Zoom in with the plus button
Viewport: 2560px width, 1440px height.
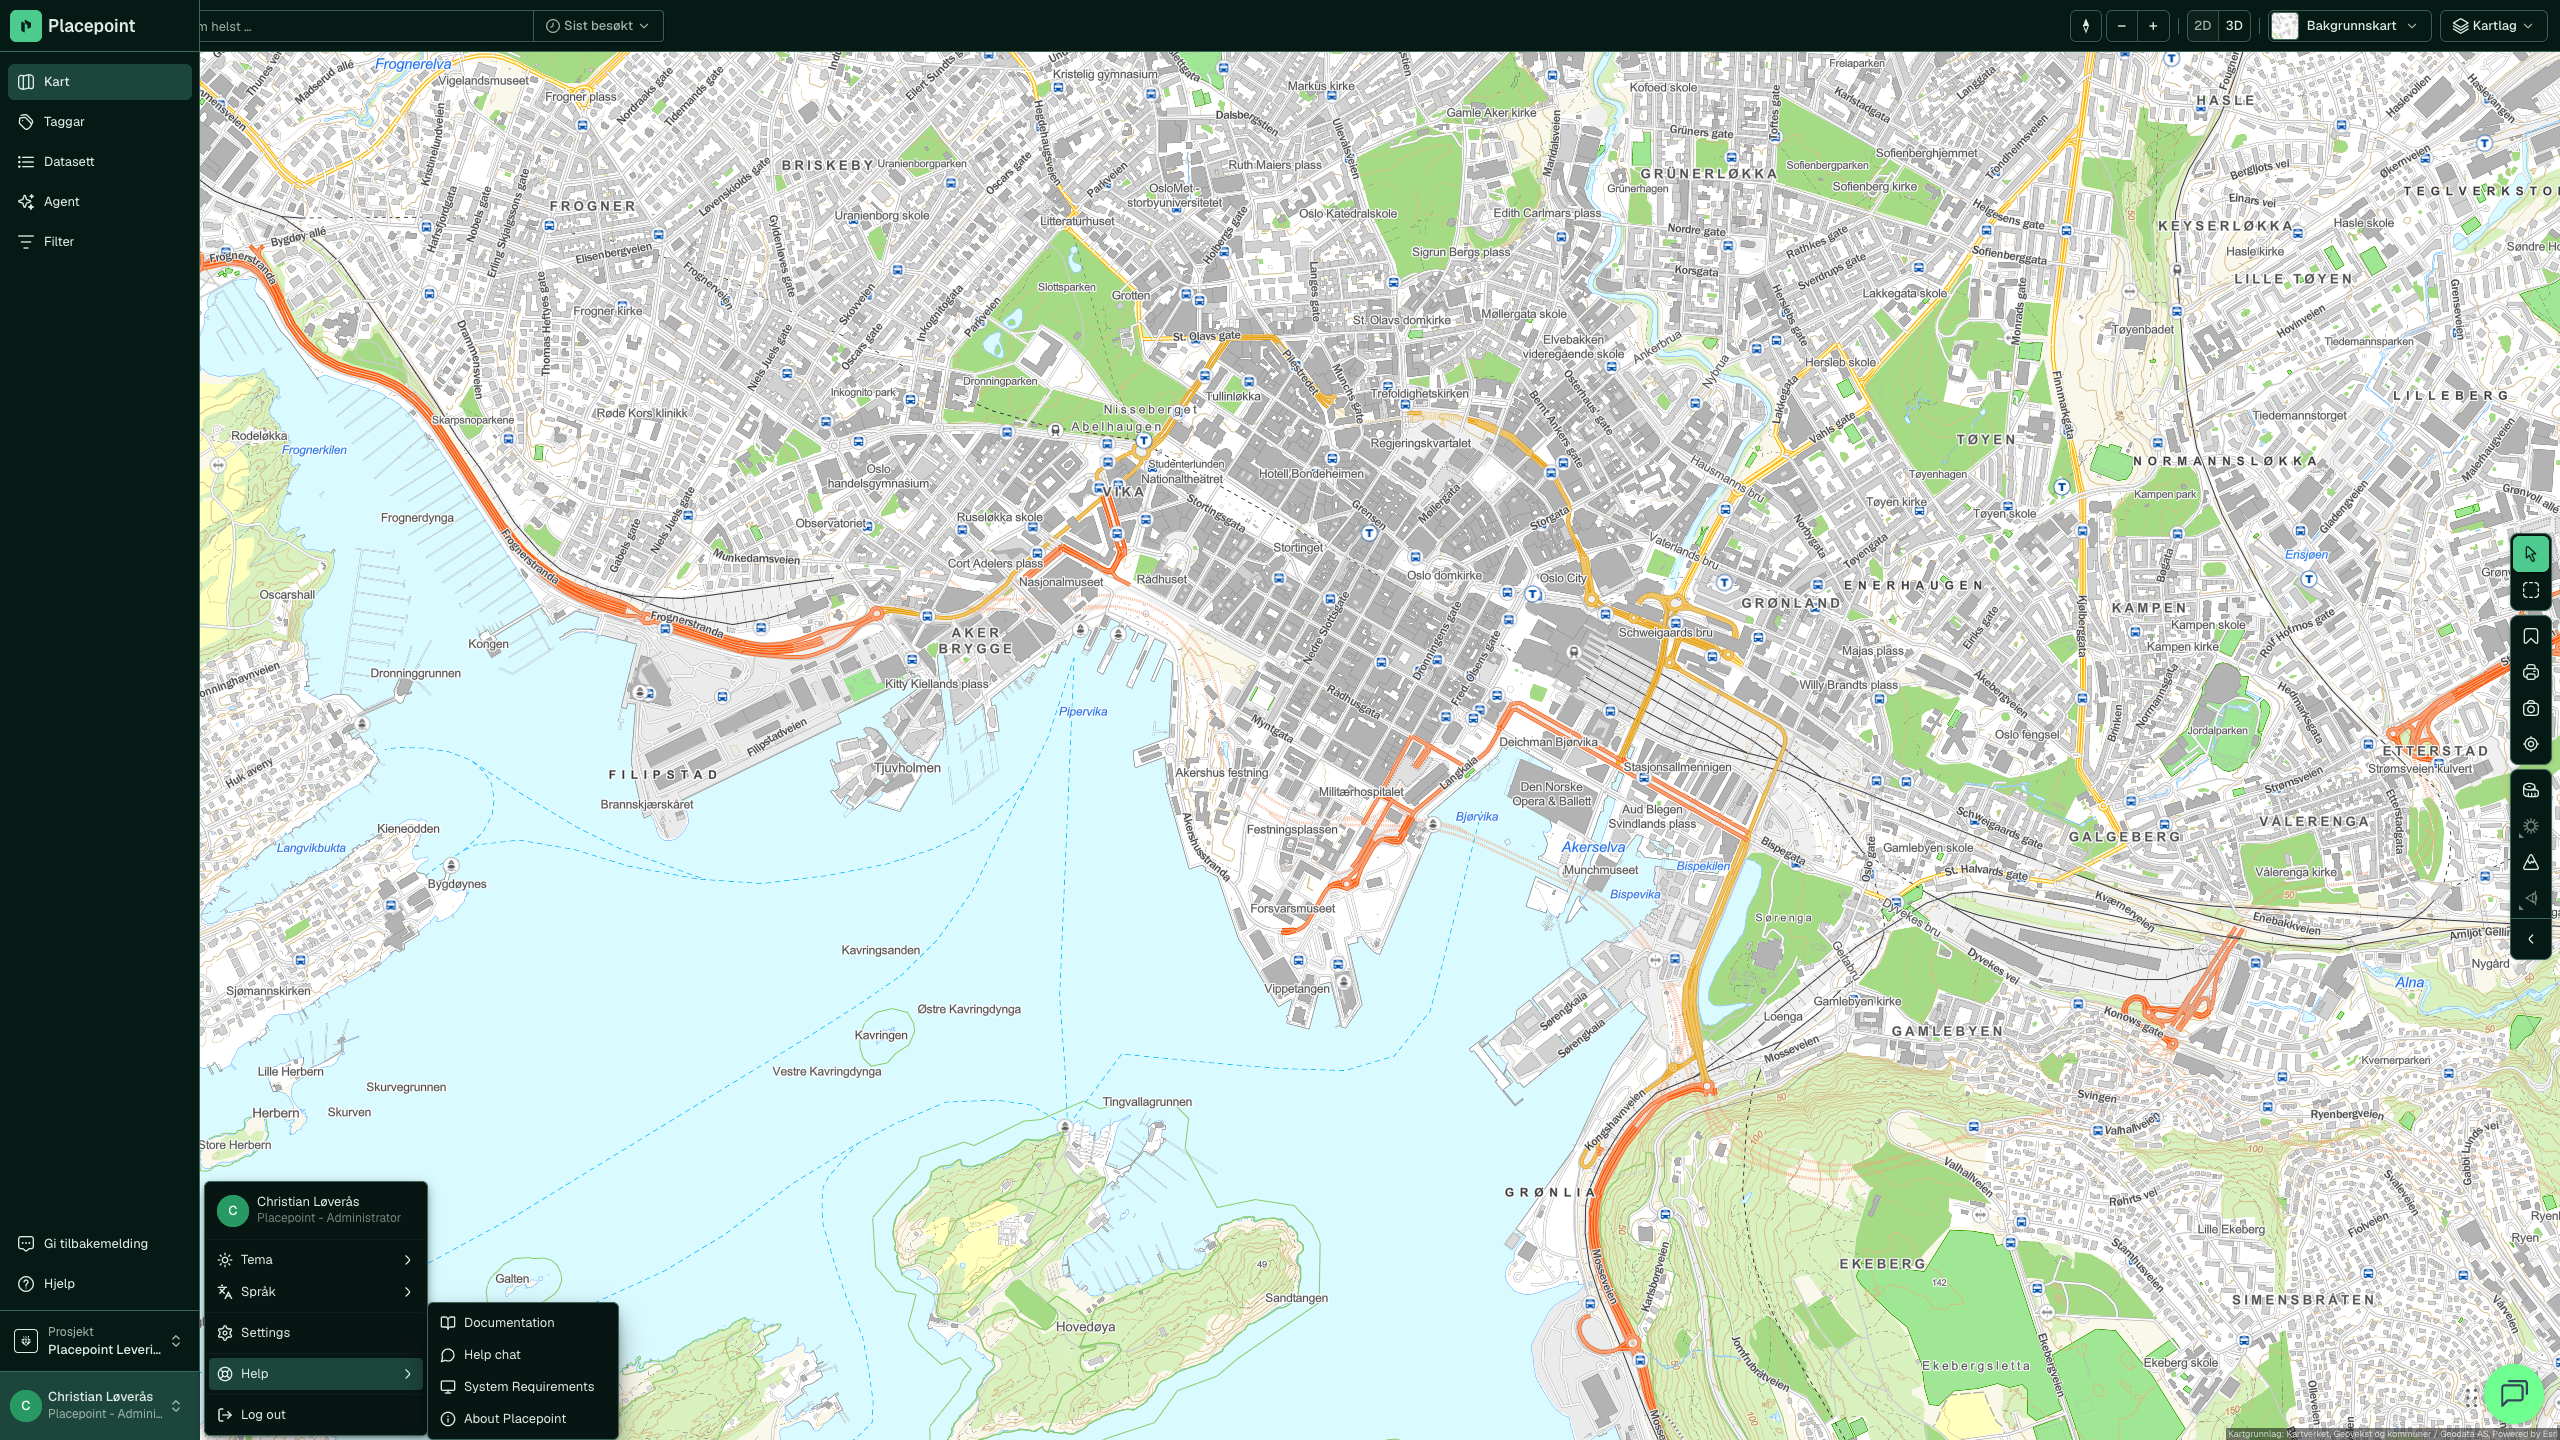2153,26
